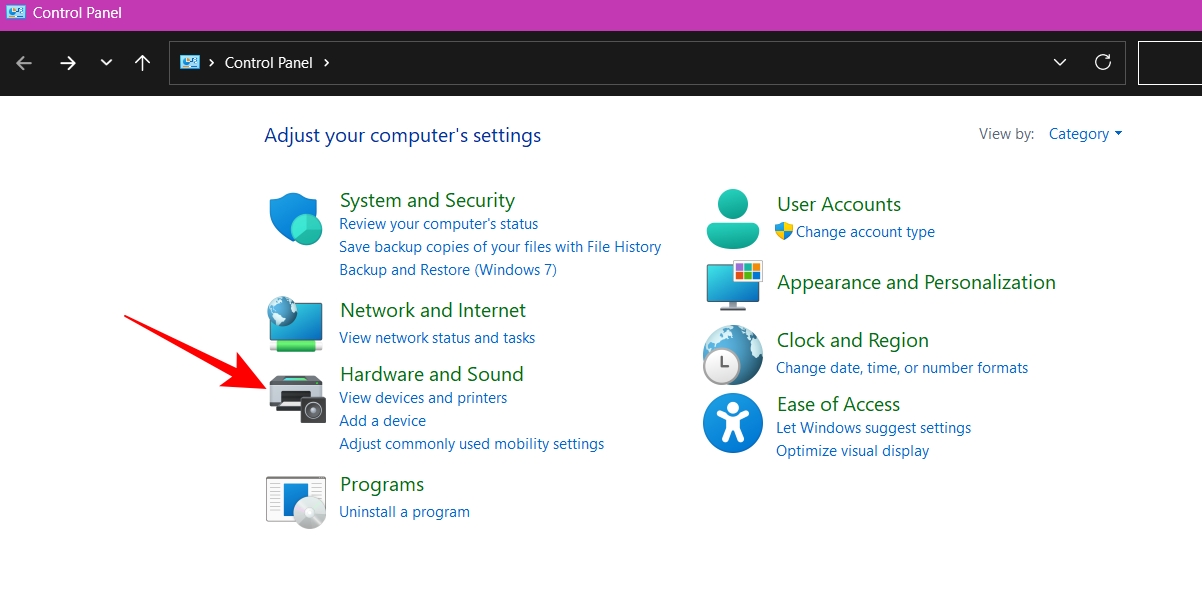
Task: Open Network and Internet heading
Action: tap(433, 310)
